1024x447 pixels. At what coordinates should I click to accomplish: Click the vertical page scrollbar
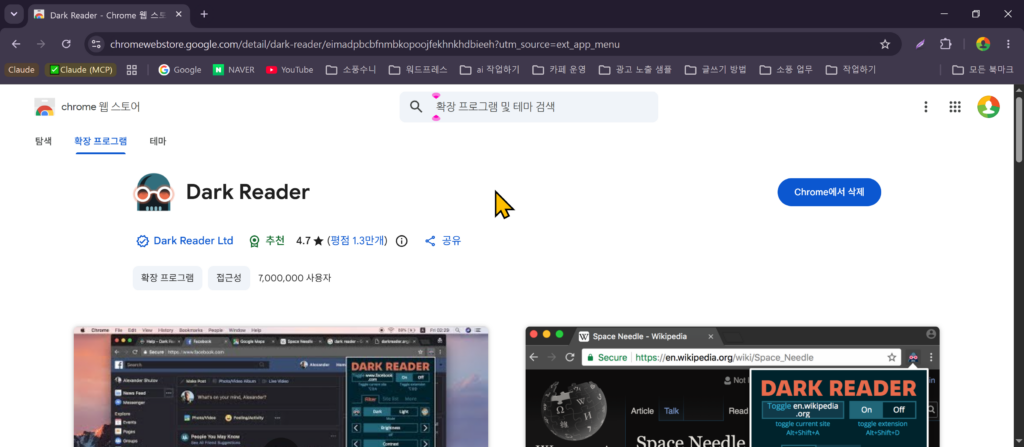click(x=1019, y=131)
